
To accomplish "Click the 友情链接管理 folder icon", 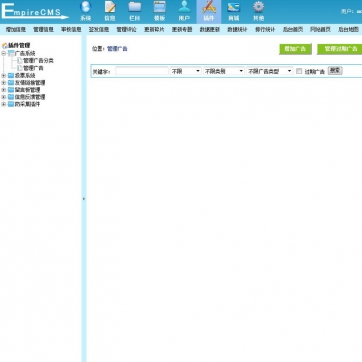I will tap(11, 83).
